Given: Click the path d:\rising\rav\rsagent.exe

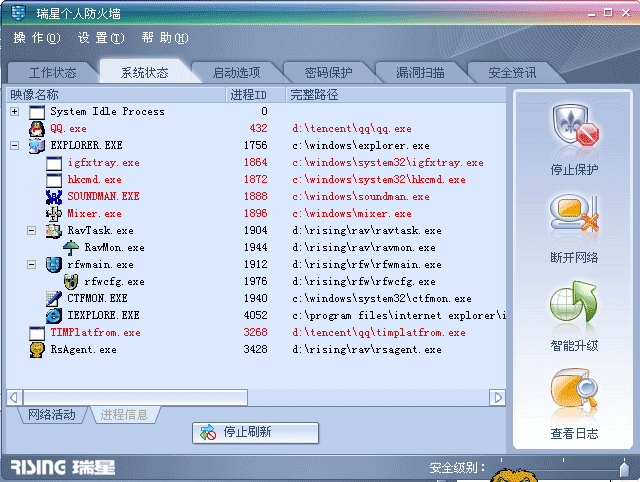Looking at the screenshot, I should click(x=367, y=350).
